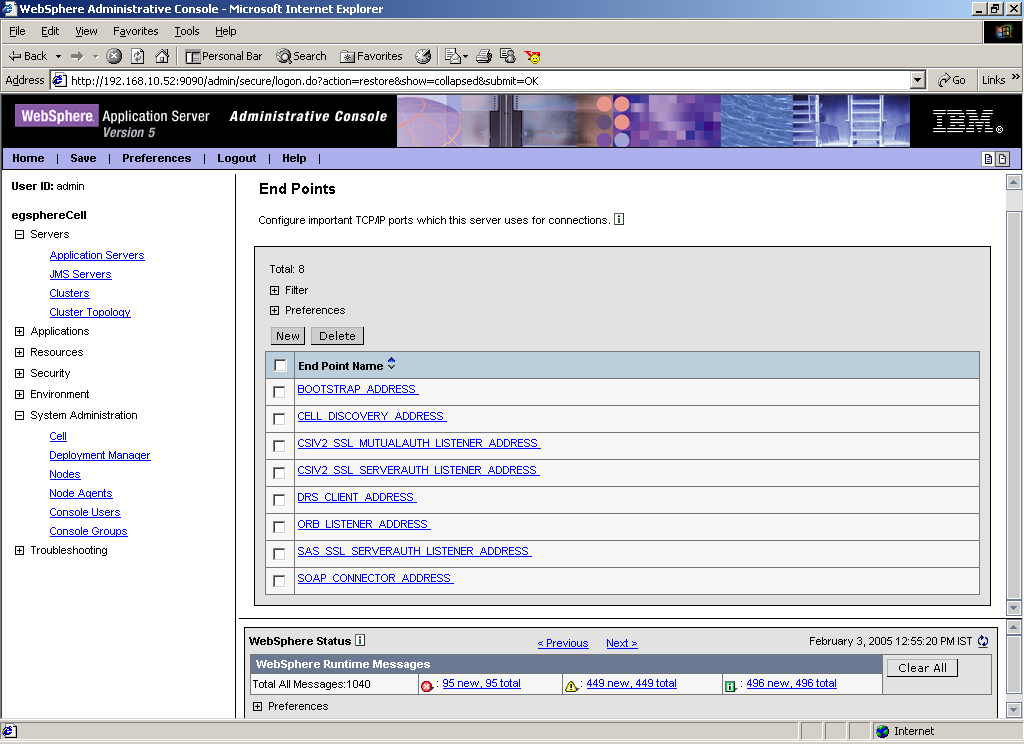Click the second page-view icon in navigation bar
The width and height of the screenshot is (1024, 744).
(x=1002, y=159)
